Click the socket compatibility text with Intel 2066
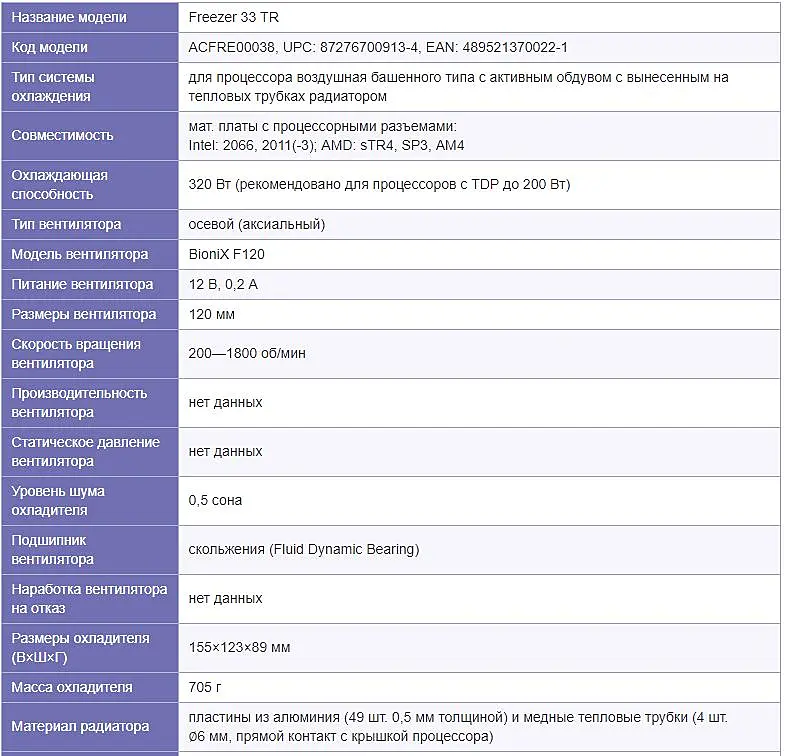 (x=326, y=136)
